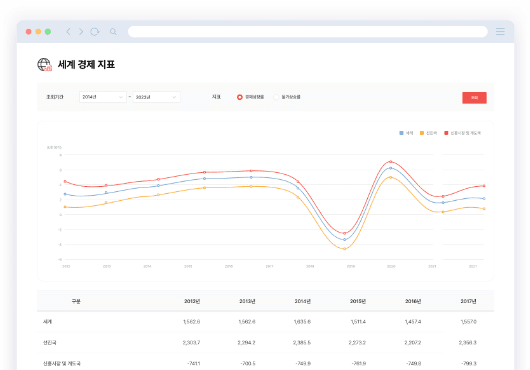Screen dimensions: 530x370
Task: Click the 2017년 table column header
Action: coord(468,301)
